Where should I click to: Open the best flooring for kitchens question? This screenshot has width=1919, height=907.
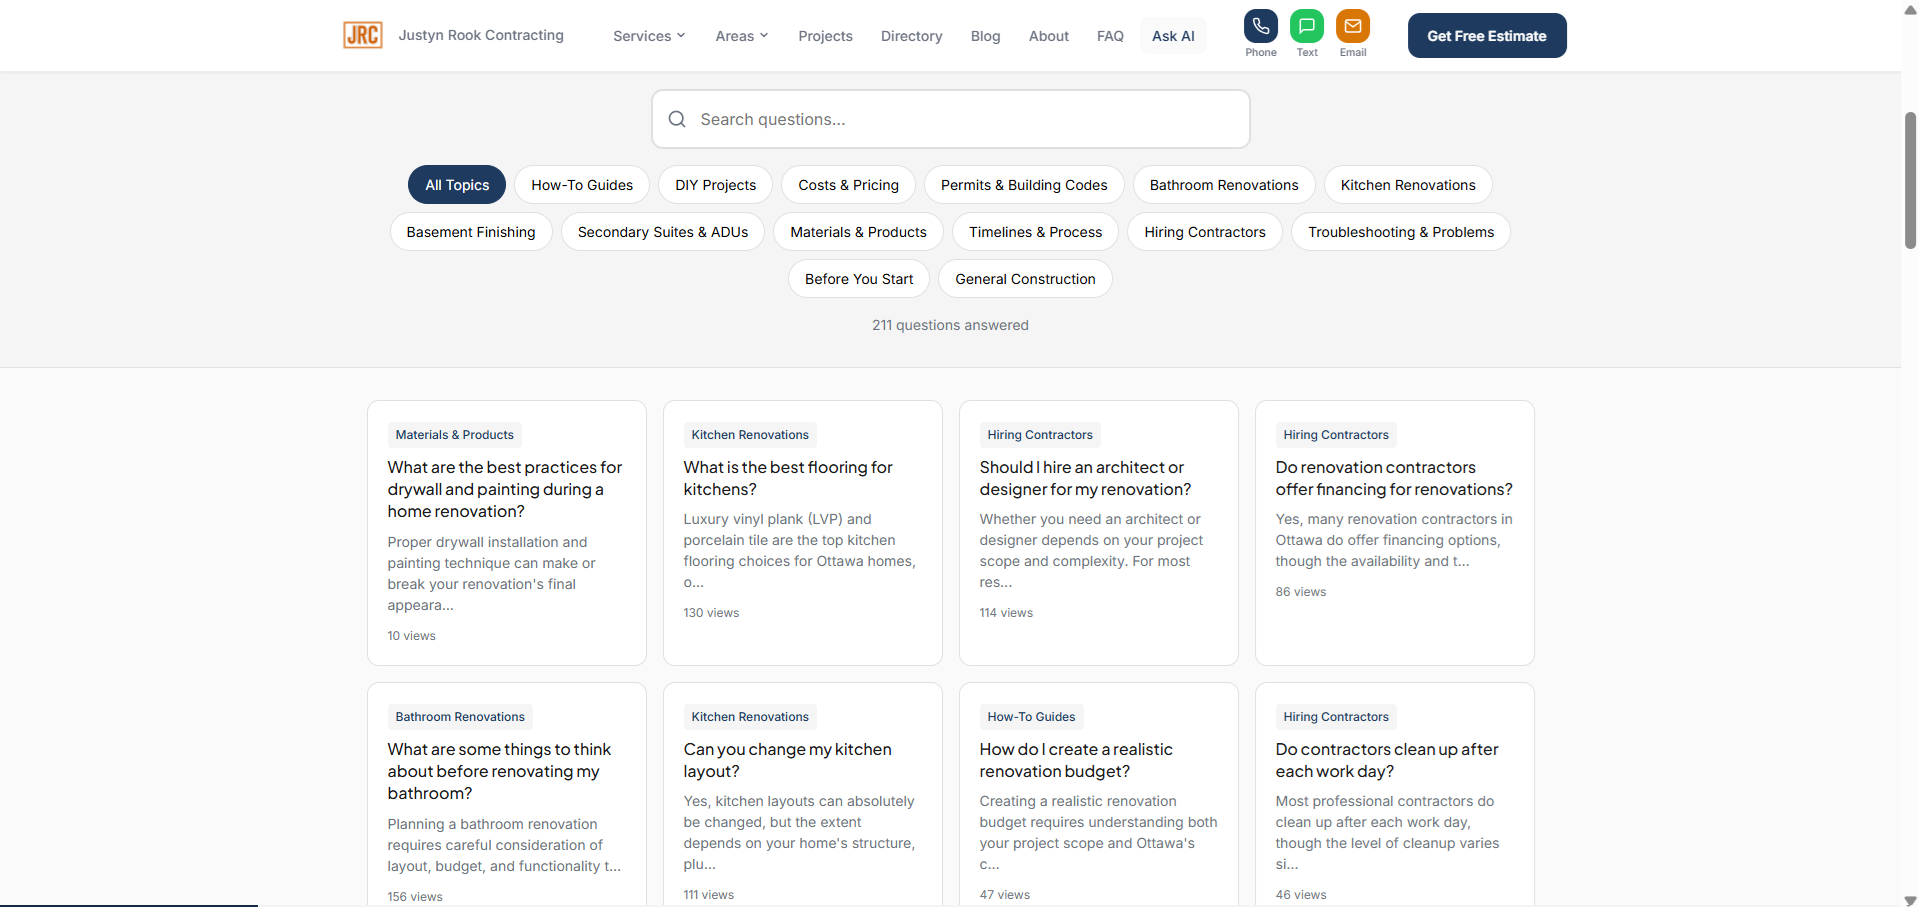[x=787, y=478]
